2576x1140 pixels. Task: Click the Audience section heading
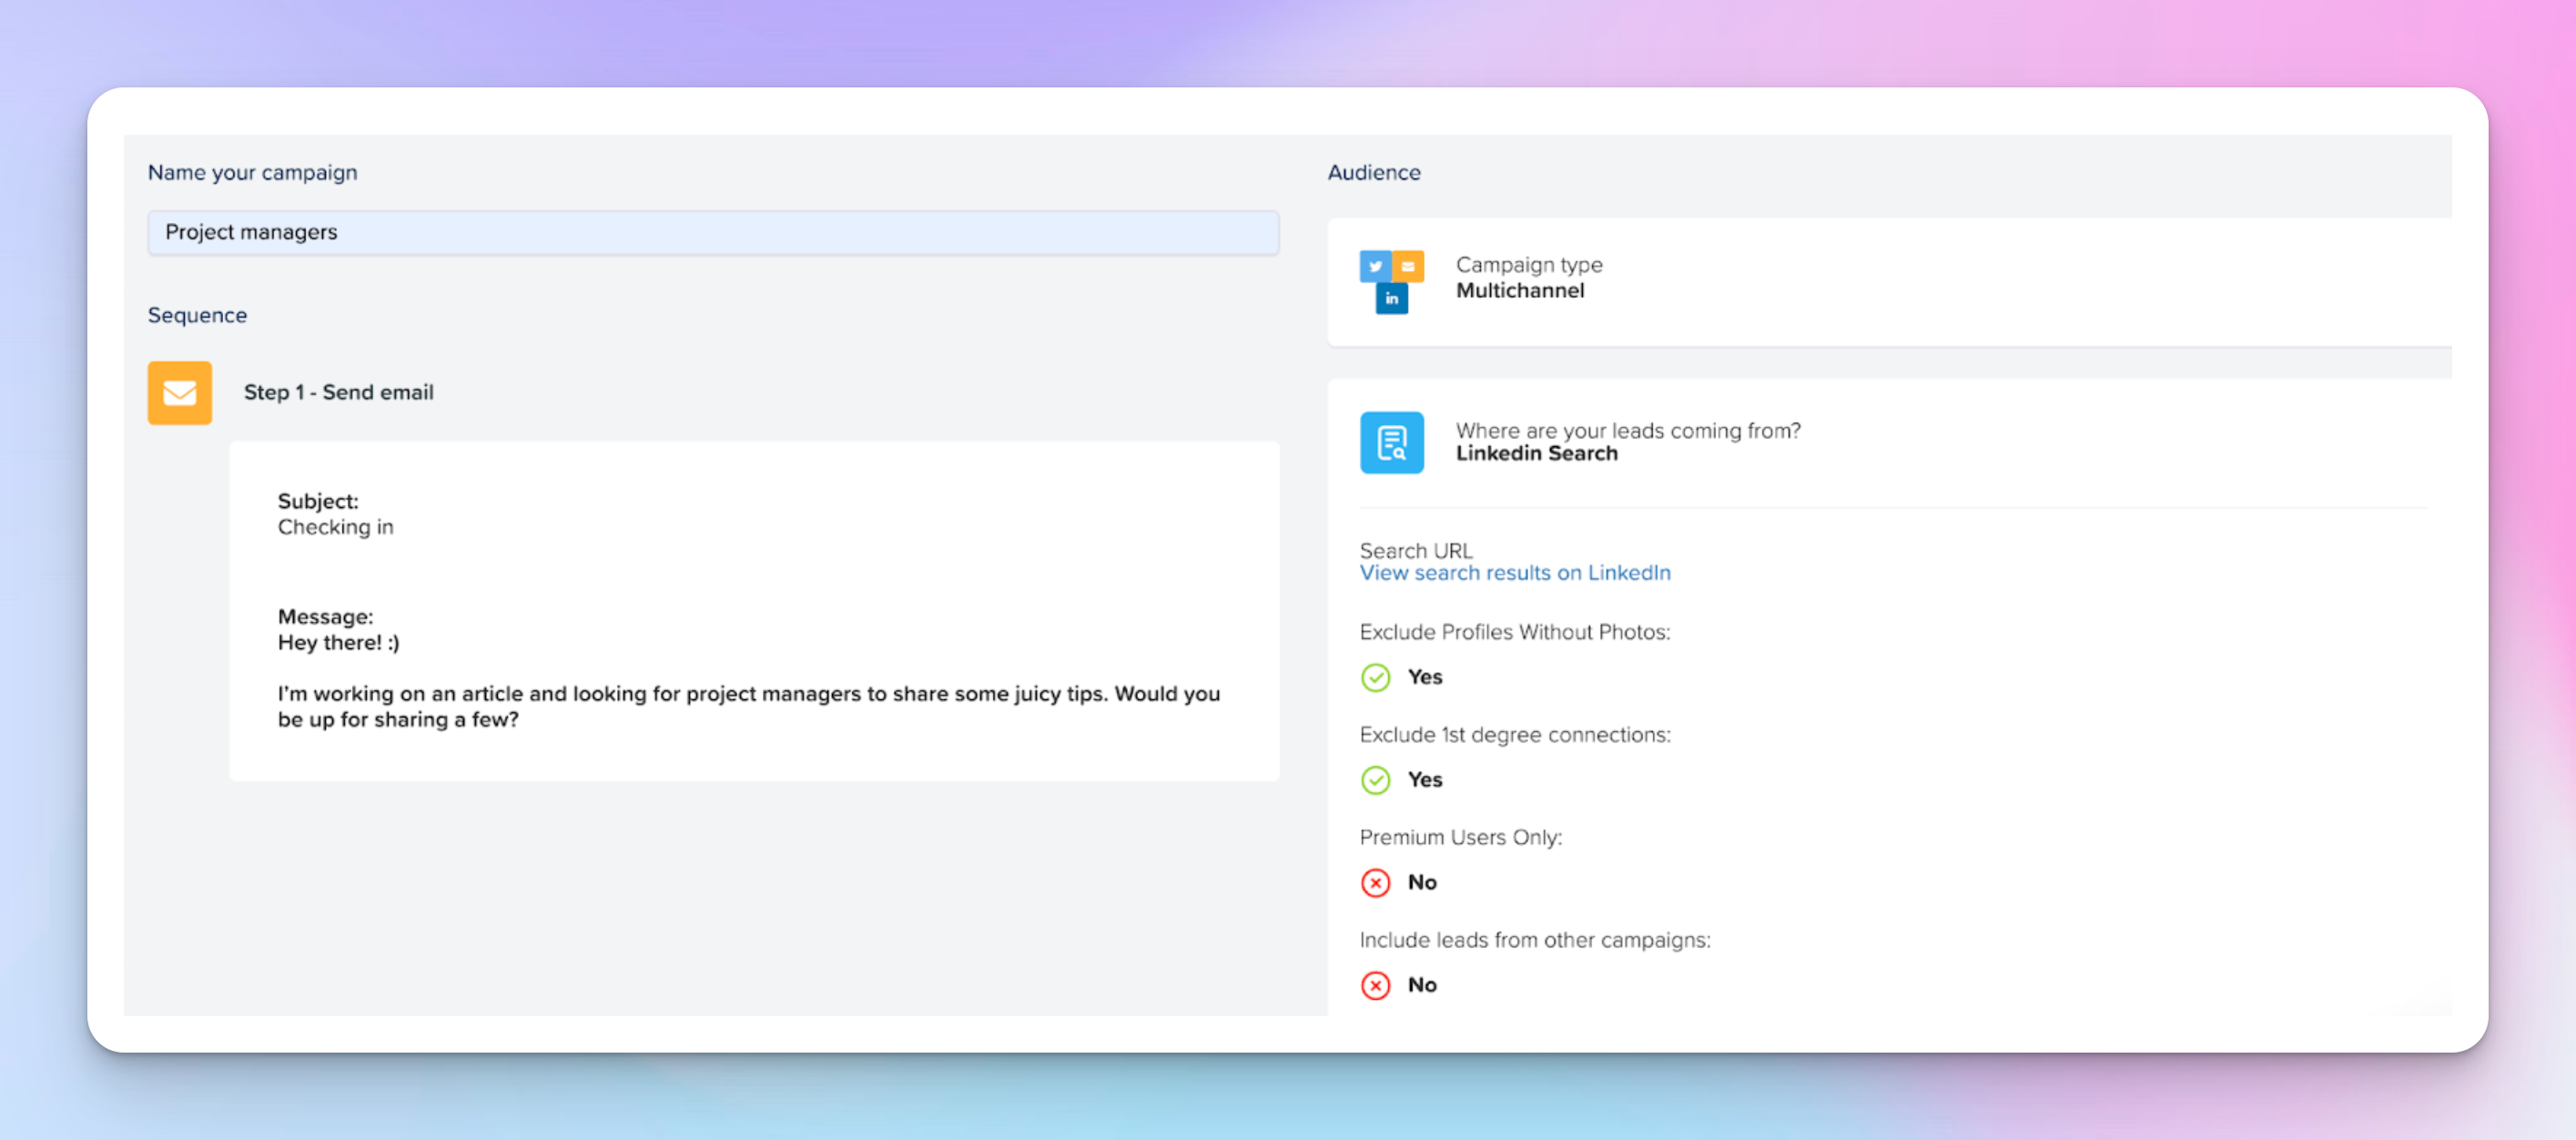pyautogui.click(x=1373, y=172)
